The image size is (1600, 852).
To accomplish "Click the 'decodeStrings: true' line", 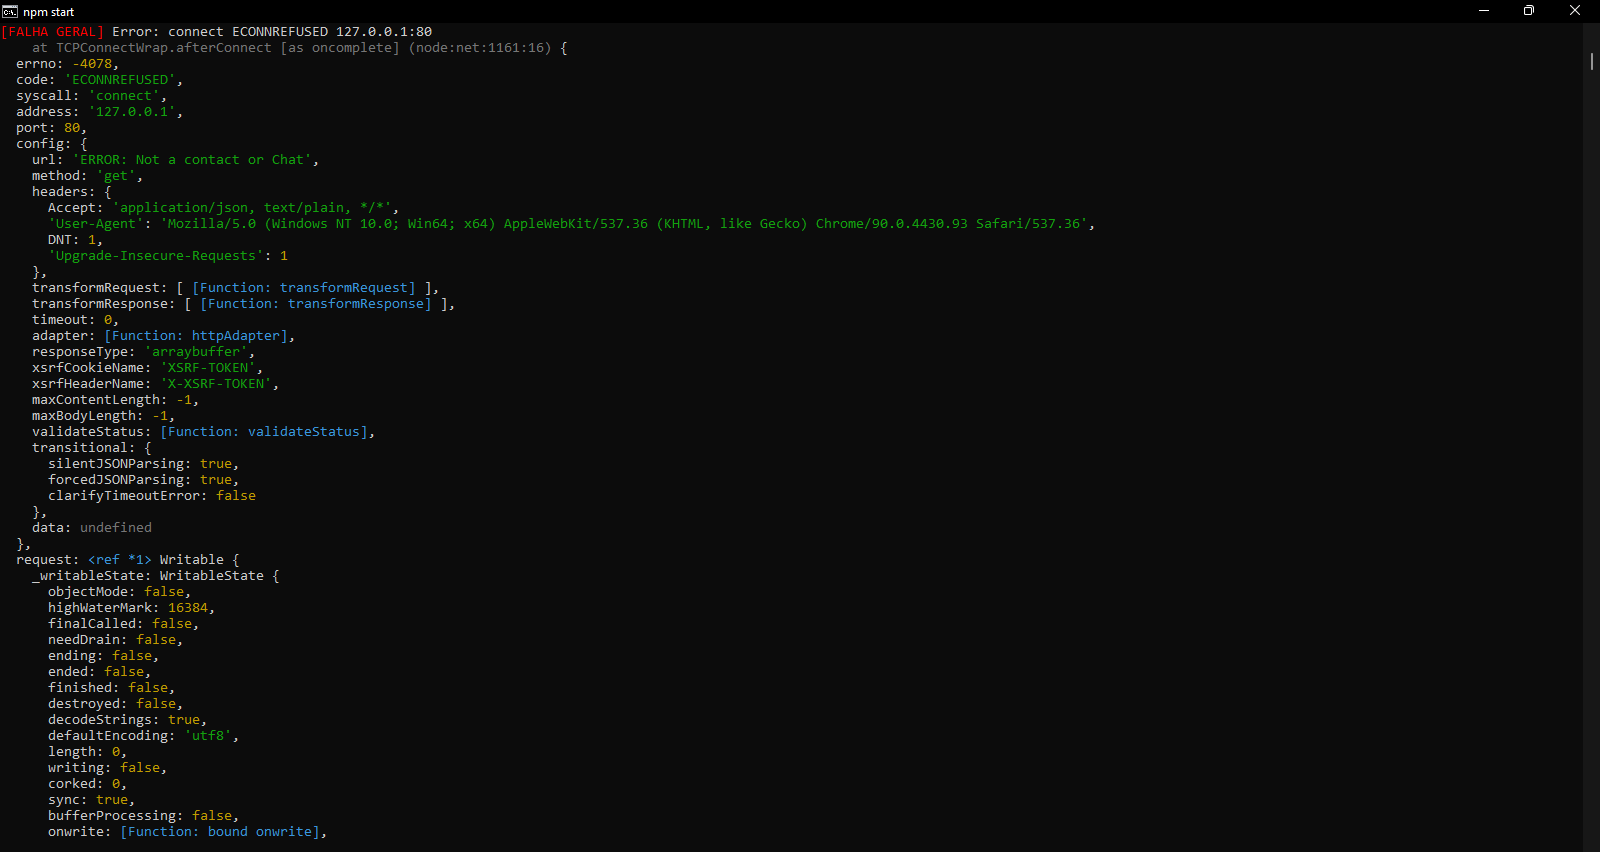I will (x=126, y=720).
